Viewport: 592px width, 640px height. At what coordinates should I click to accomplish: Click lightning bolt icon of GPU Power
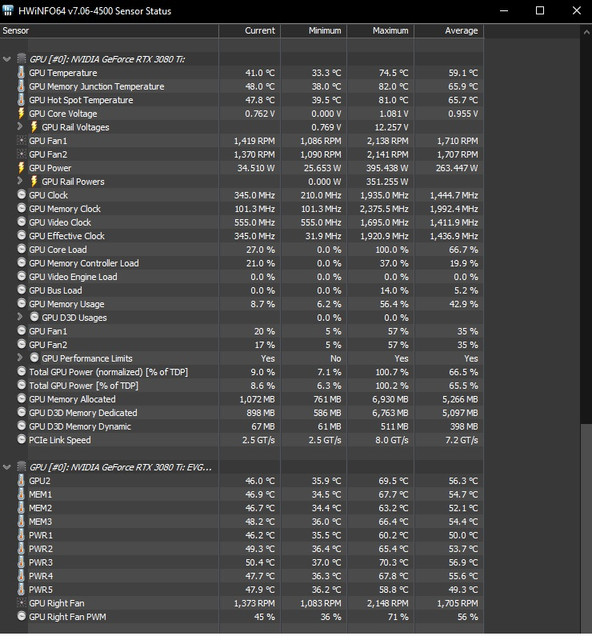(21, 168)
